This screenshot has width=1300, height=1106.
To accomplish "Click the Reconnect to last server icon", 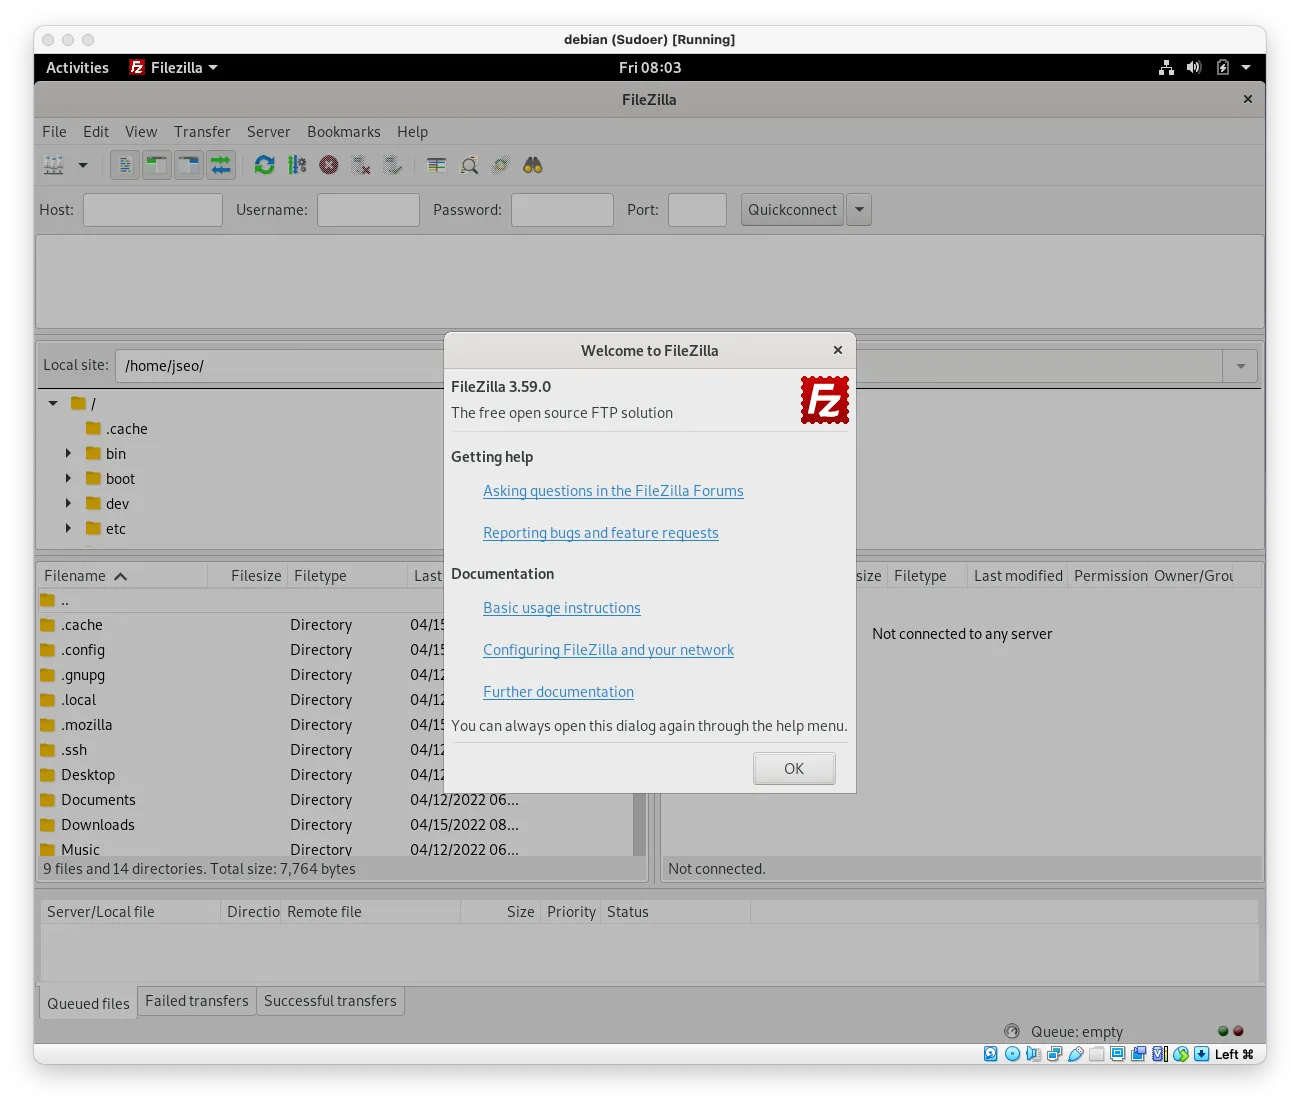I will click(393, 165).
